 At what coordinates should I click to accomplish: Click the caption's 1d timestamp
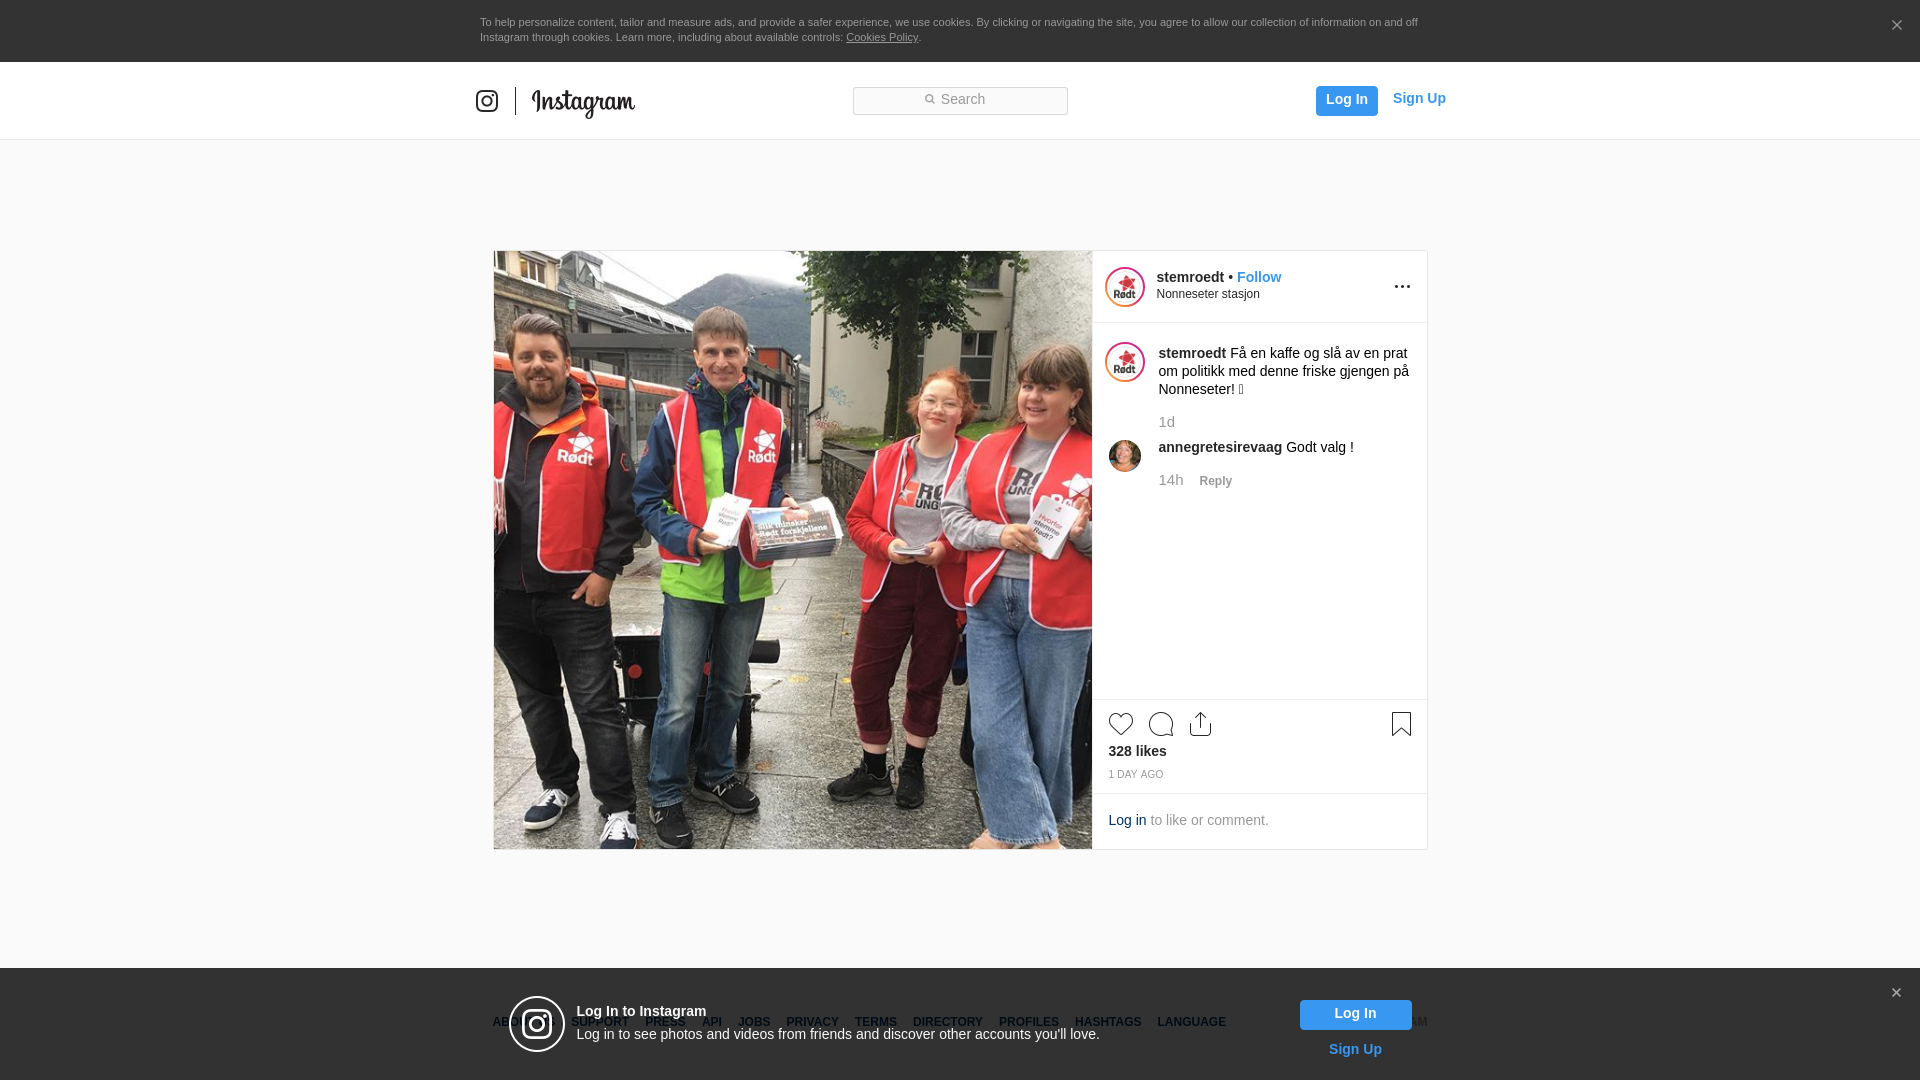tap(1167, 422)
